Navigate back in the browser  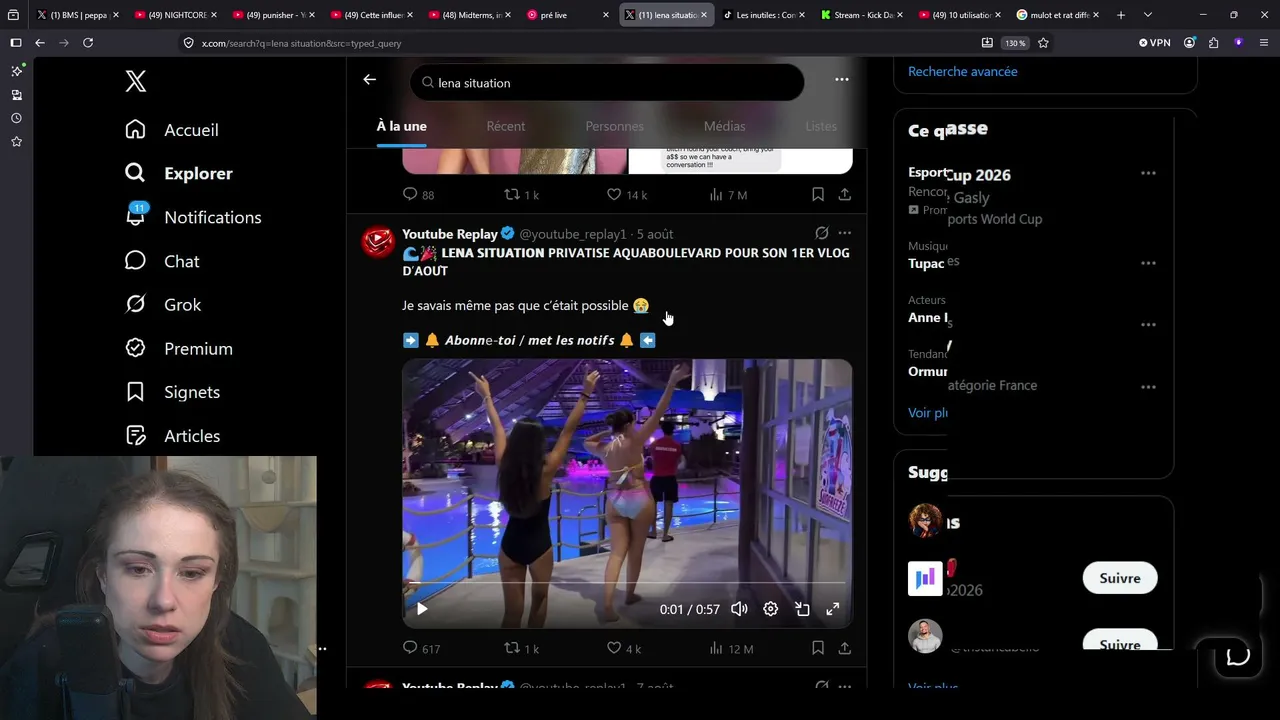click(40, 43)
